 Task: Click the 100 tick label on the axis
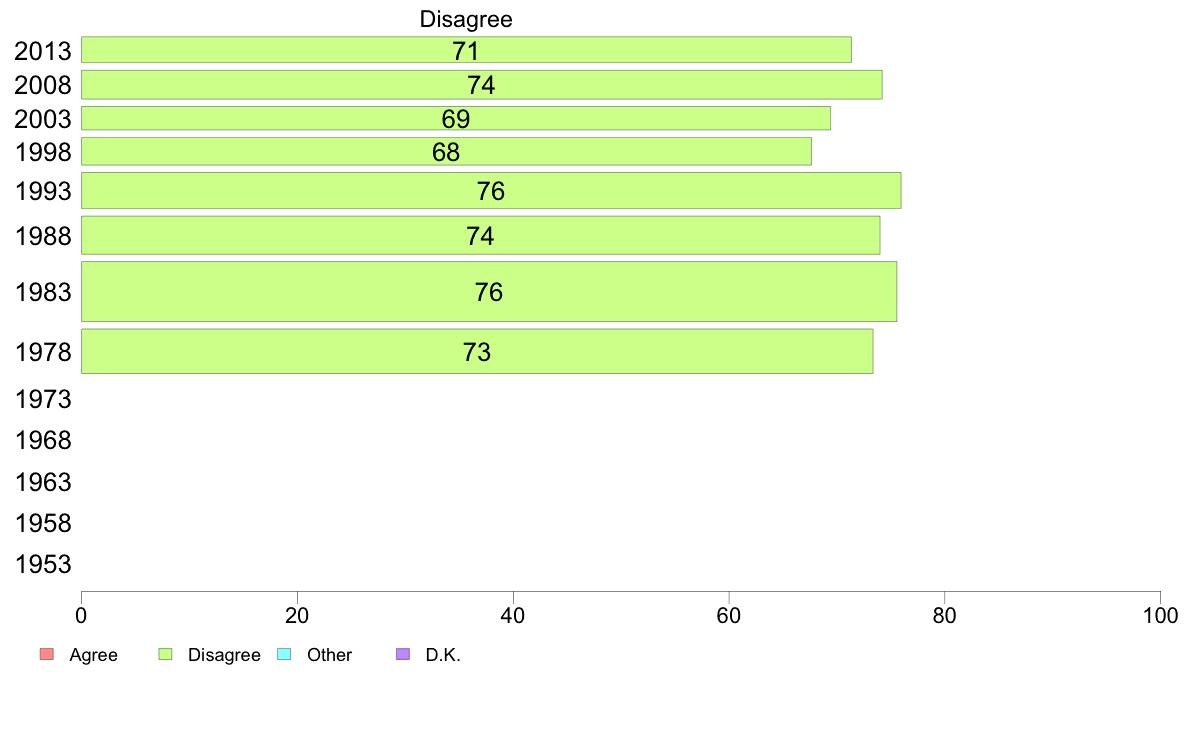(1160, 615)
